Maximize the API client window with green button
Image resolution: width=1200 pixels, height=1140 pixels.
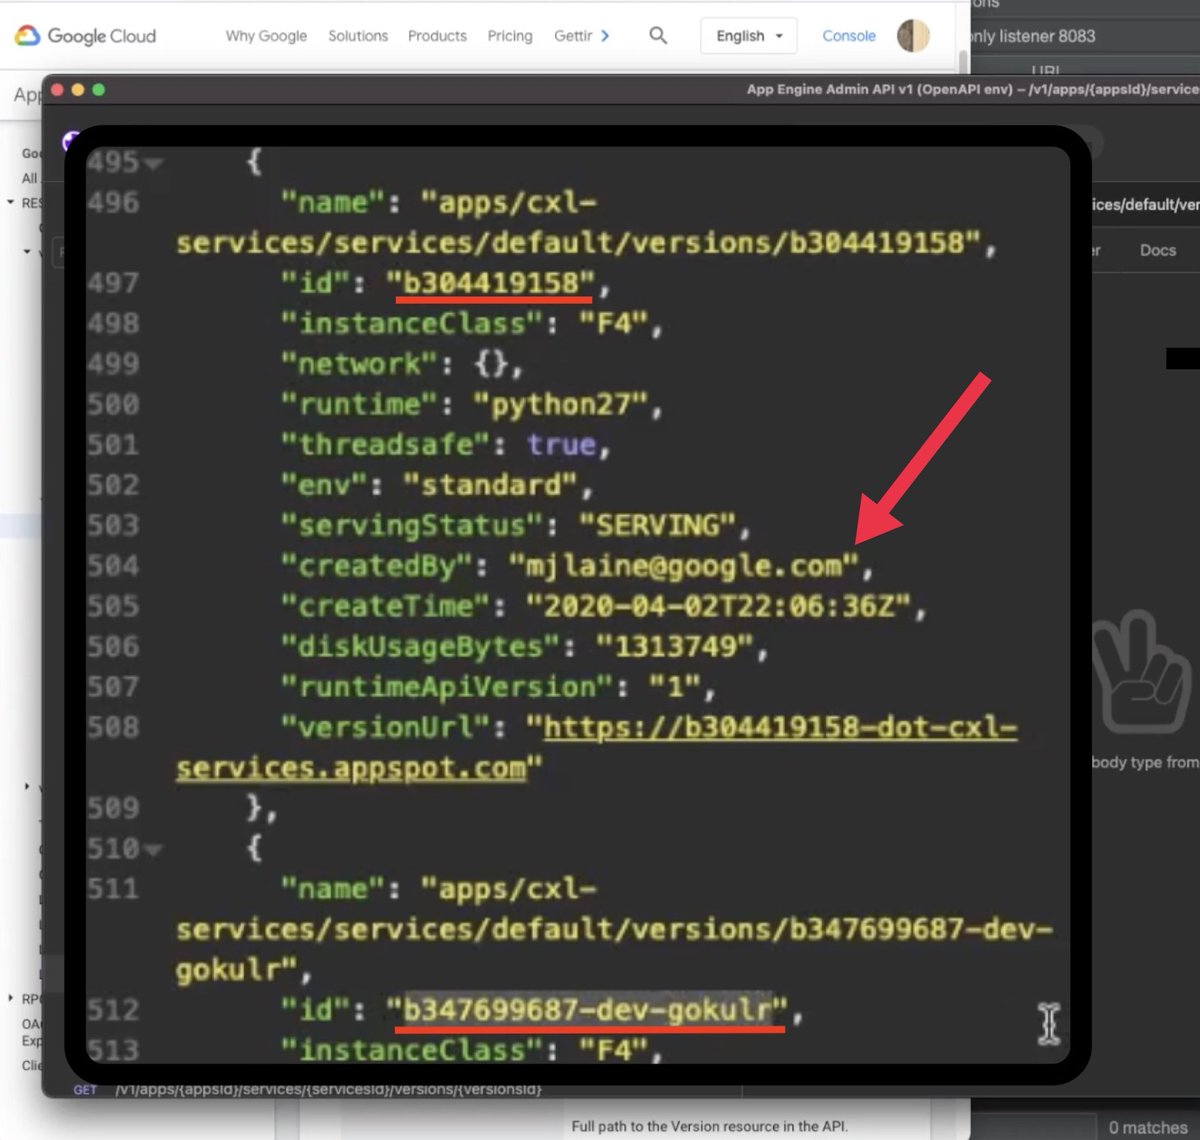click(x=98, y=90)
